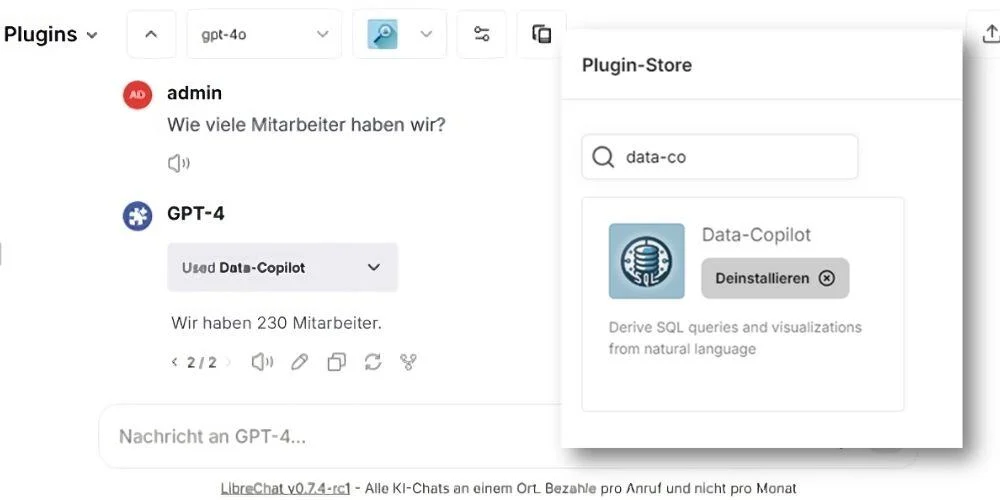
Task: Click the Derive SQL queries description text
Action: point(735,338)
